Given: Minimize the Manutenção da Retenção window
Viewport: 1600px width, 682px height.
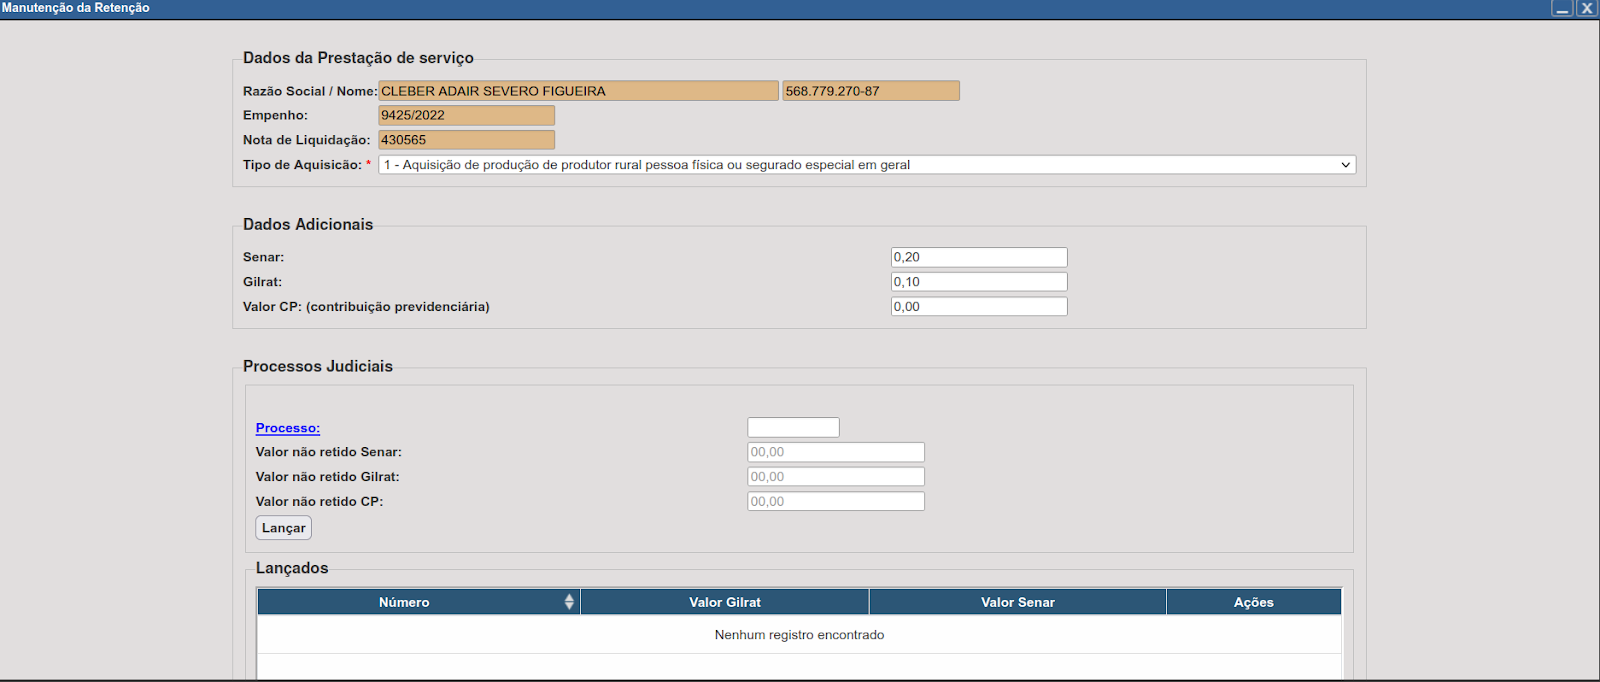Looking at the screenshot, I should (1562, 8).
